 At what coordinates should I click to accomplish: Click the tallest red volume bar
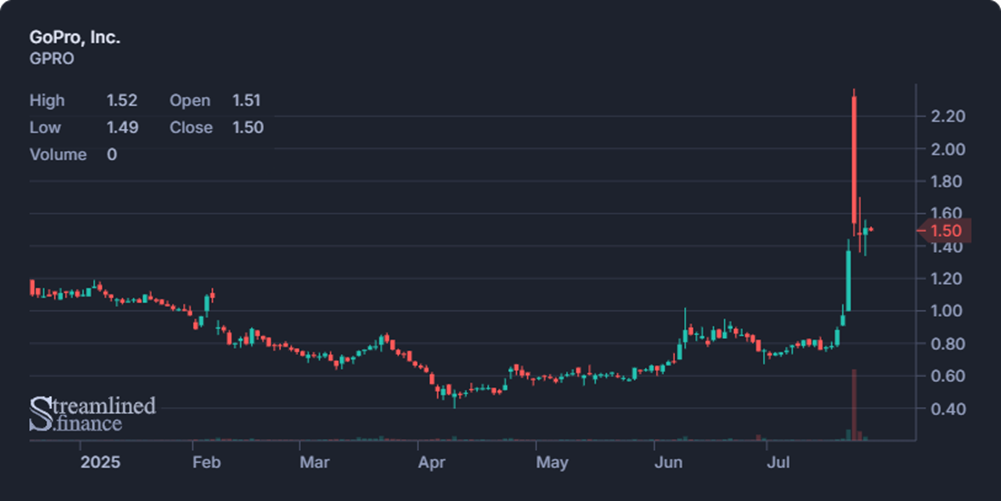tap(854, 405)
